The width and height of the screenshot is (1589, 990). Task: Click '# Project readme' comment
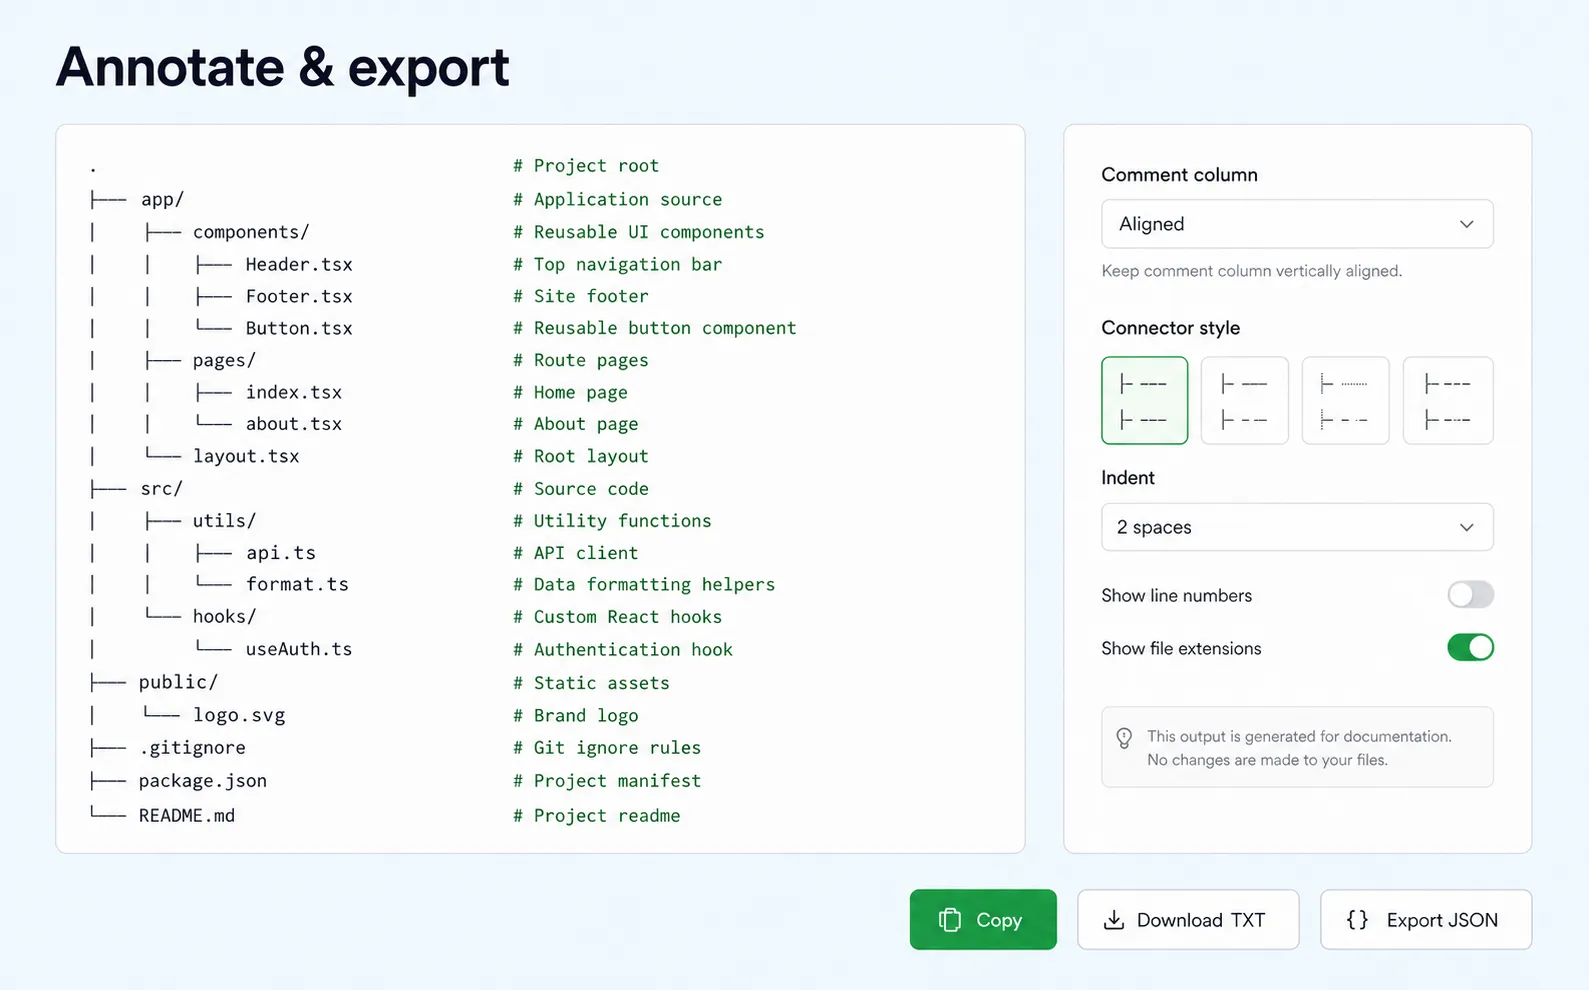596,815
